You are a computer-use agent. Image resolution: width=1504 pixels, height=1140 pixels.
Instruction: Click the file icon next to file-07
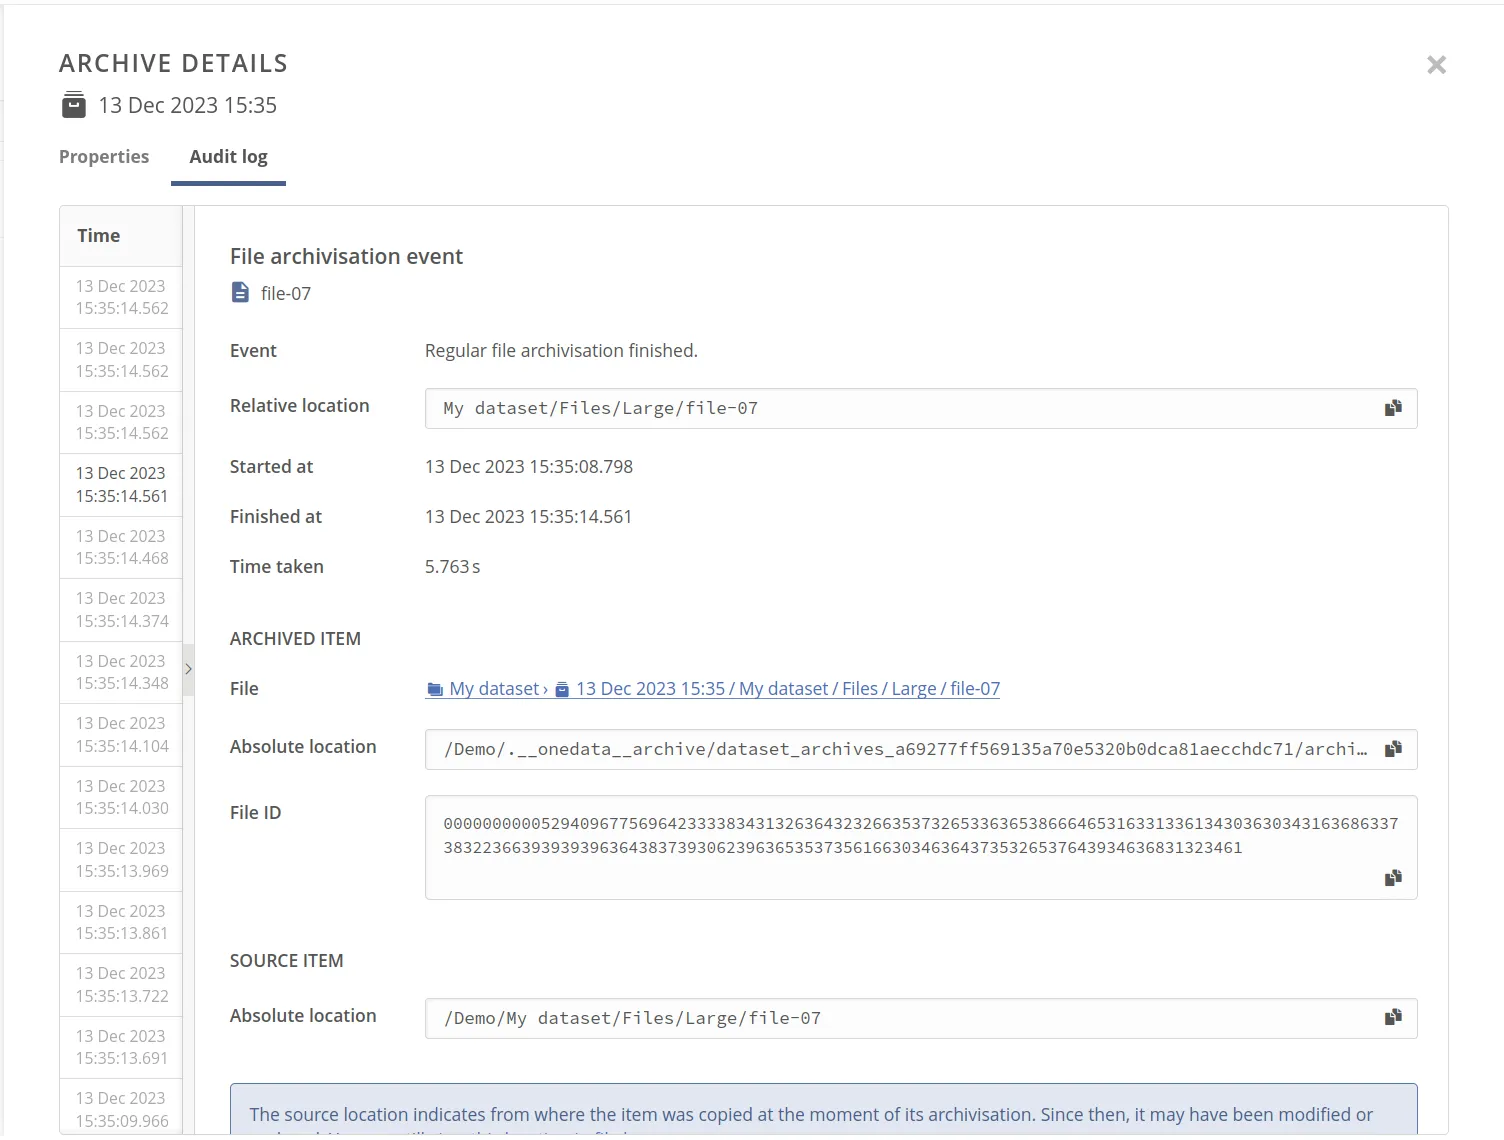[240, 292]
